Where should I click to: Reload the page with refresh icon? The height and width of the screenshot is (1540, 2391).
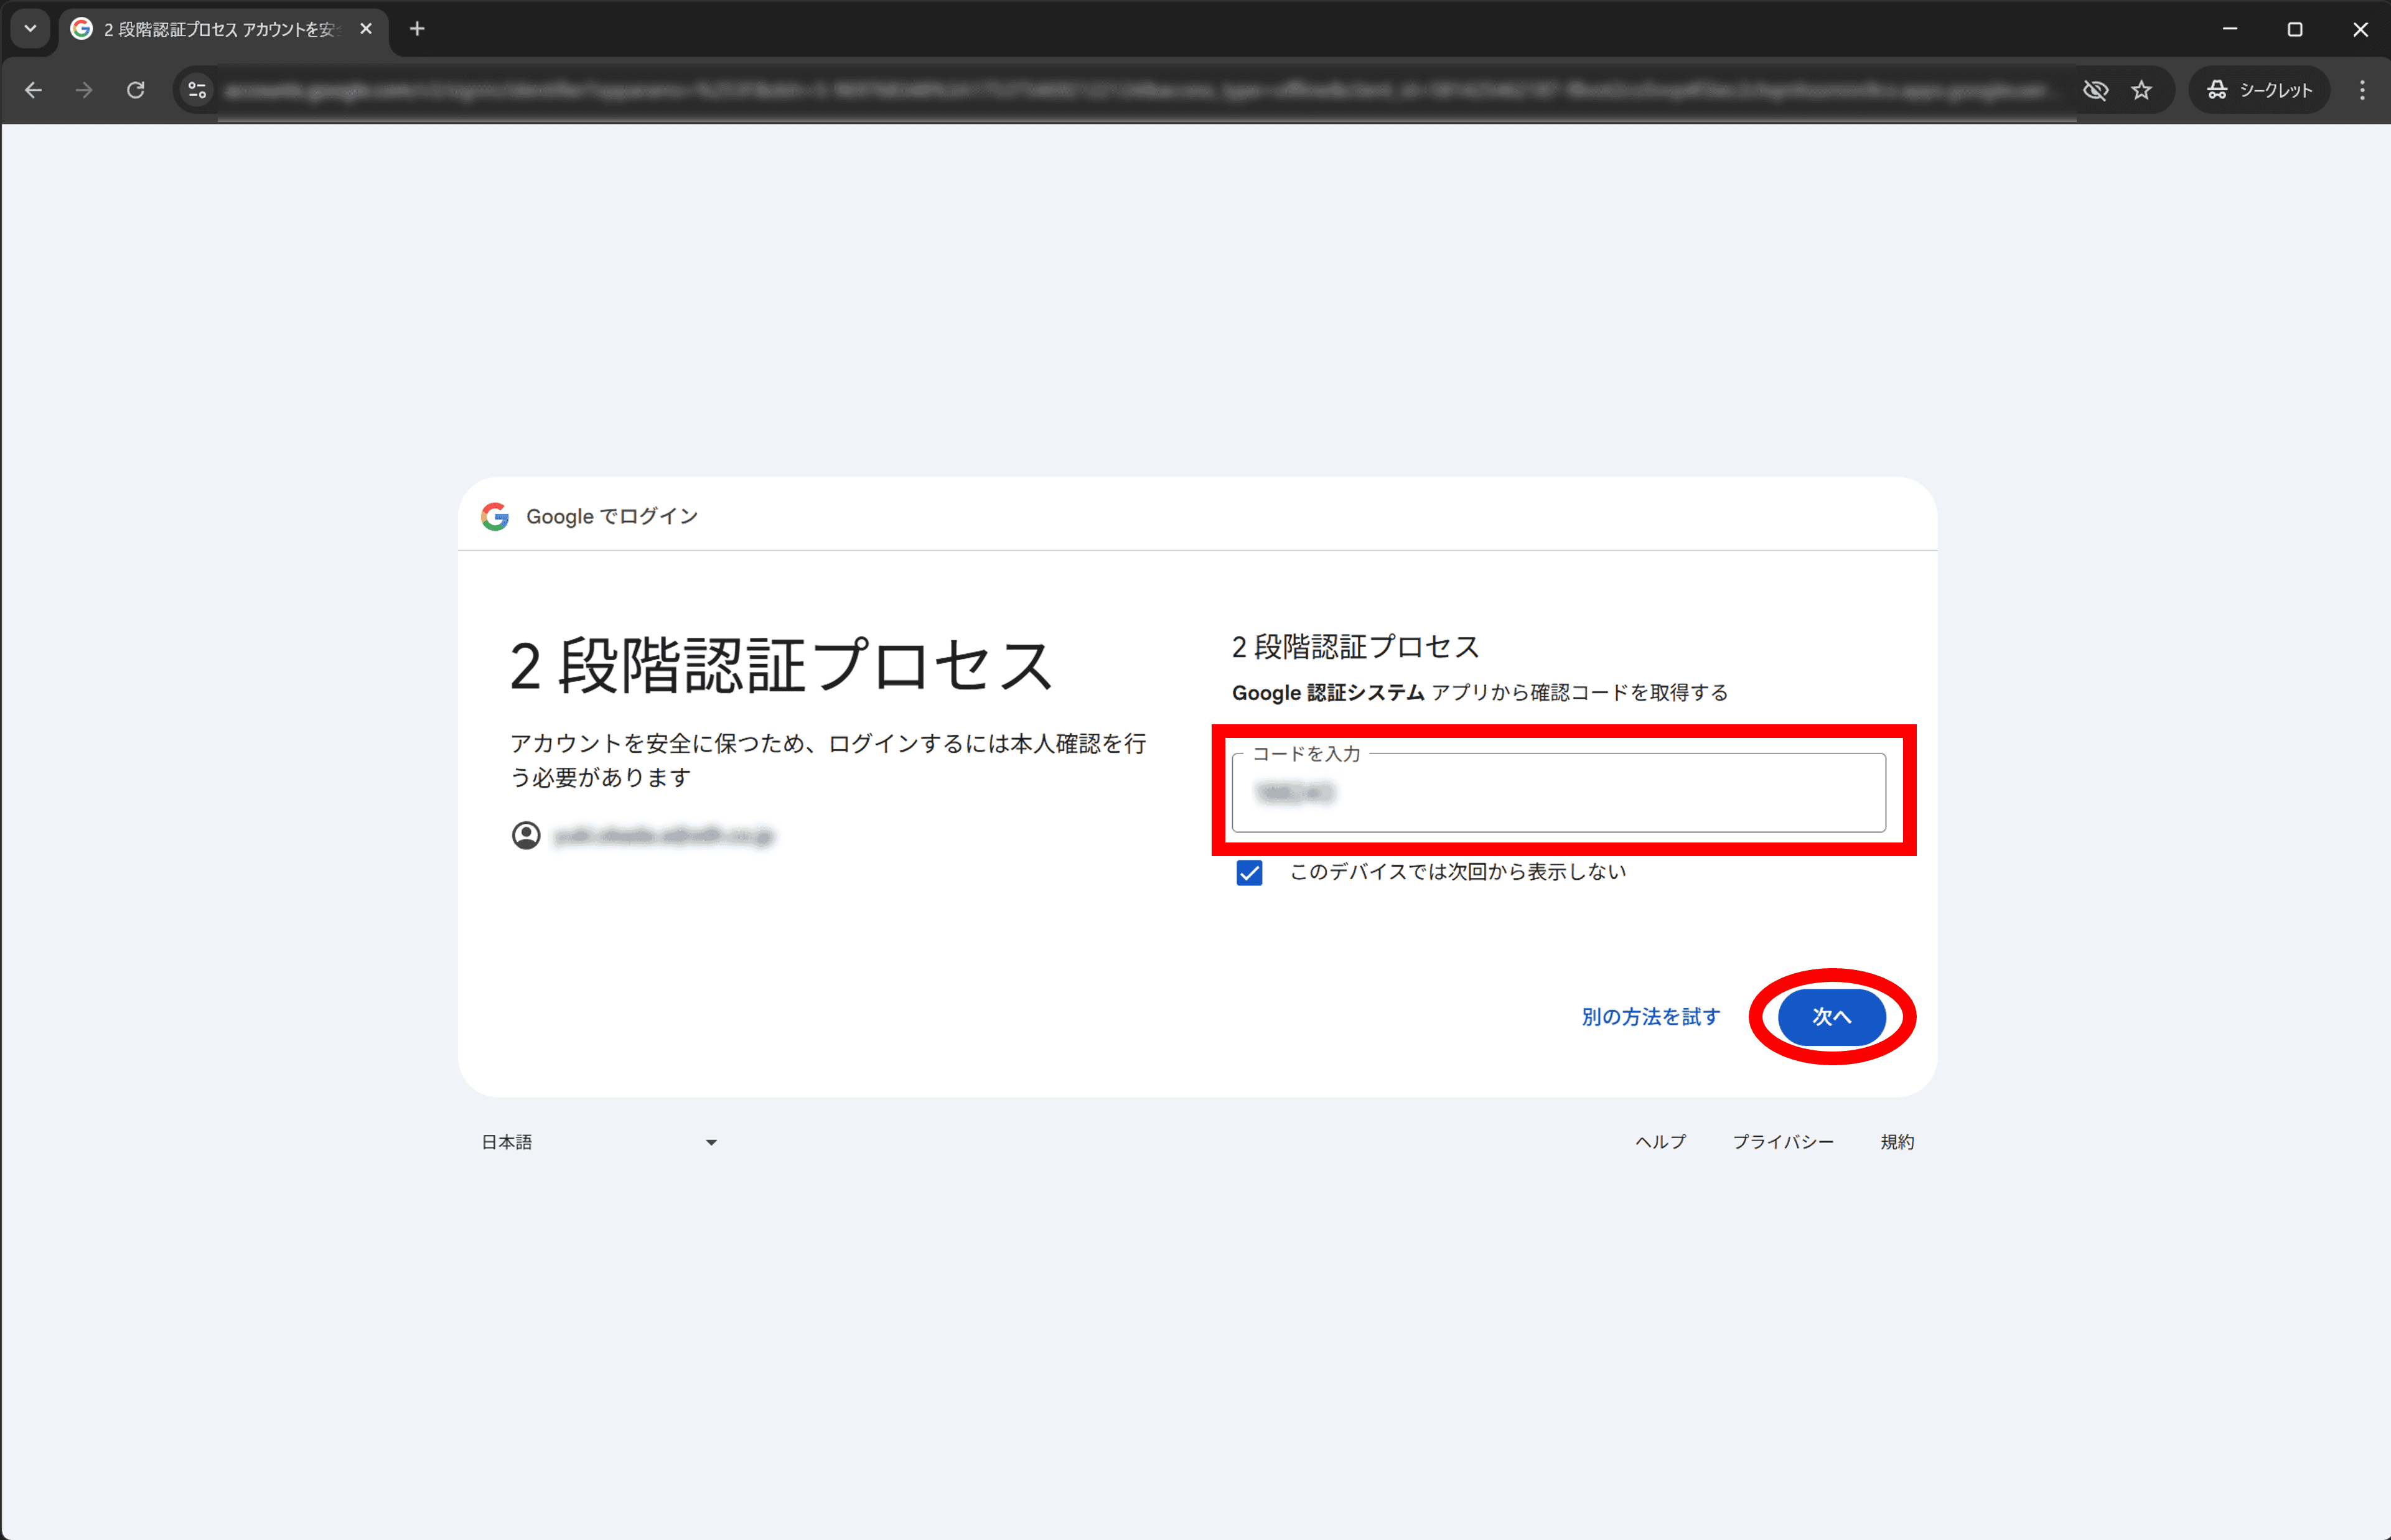coord(136,90)
